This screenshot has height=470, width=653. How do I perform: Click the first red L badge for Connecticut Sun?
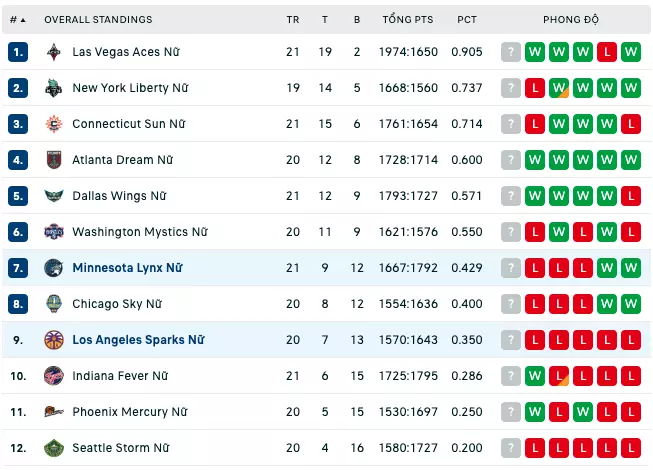(x=535, y=124)
